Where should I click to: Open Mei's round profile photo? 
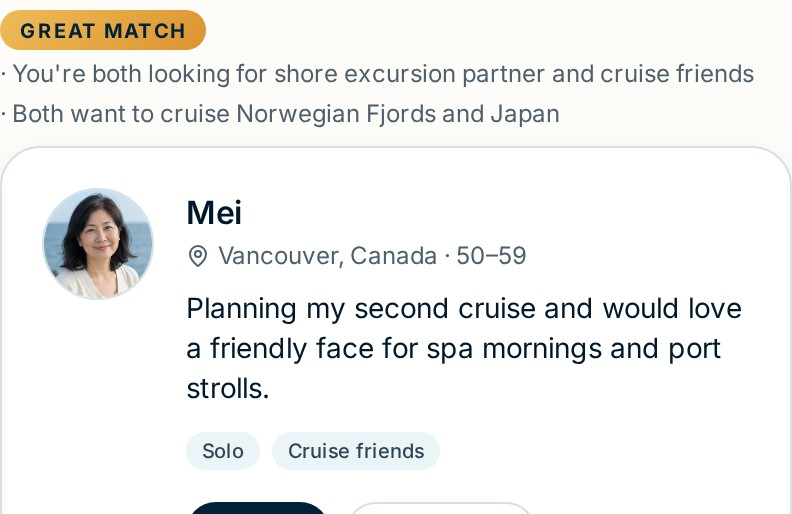(98, 244)
